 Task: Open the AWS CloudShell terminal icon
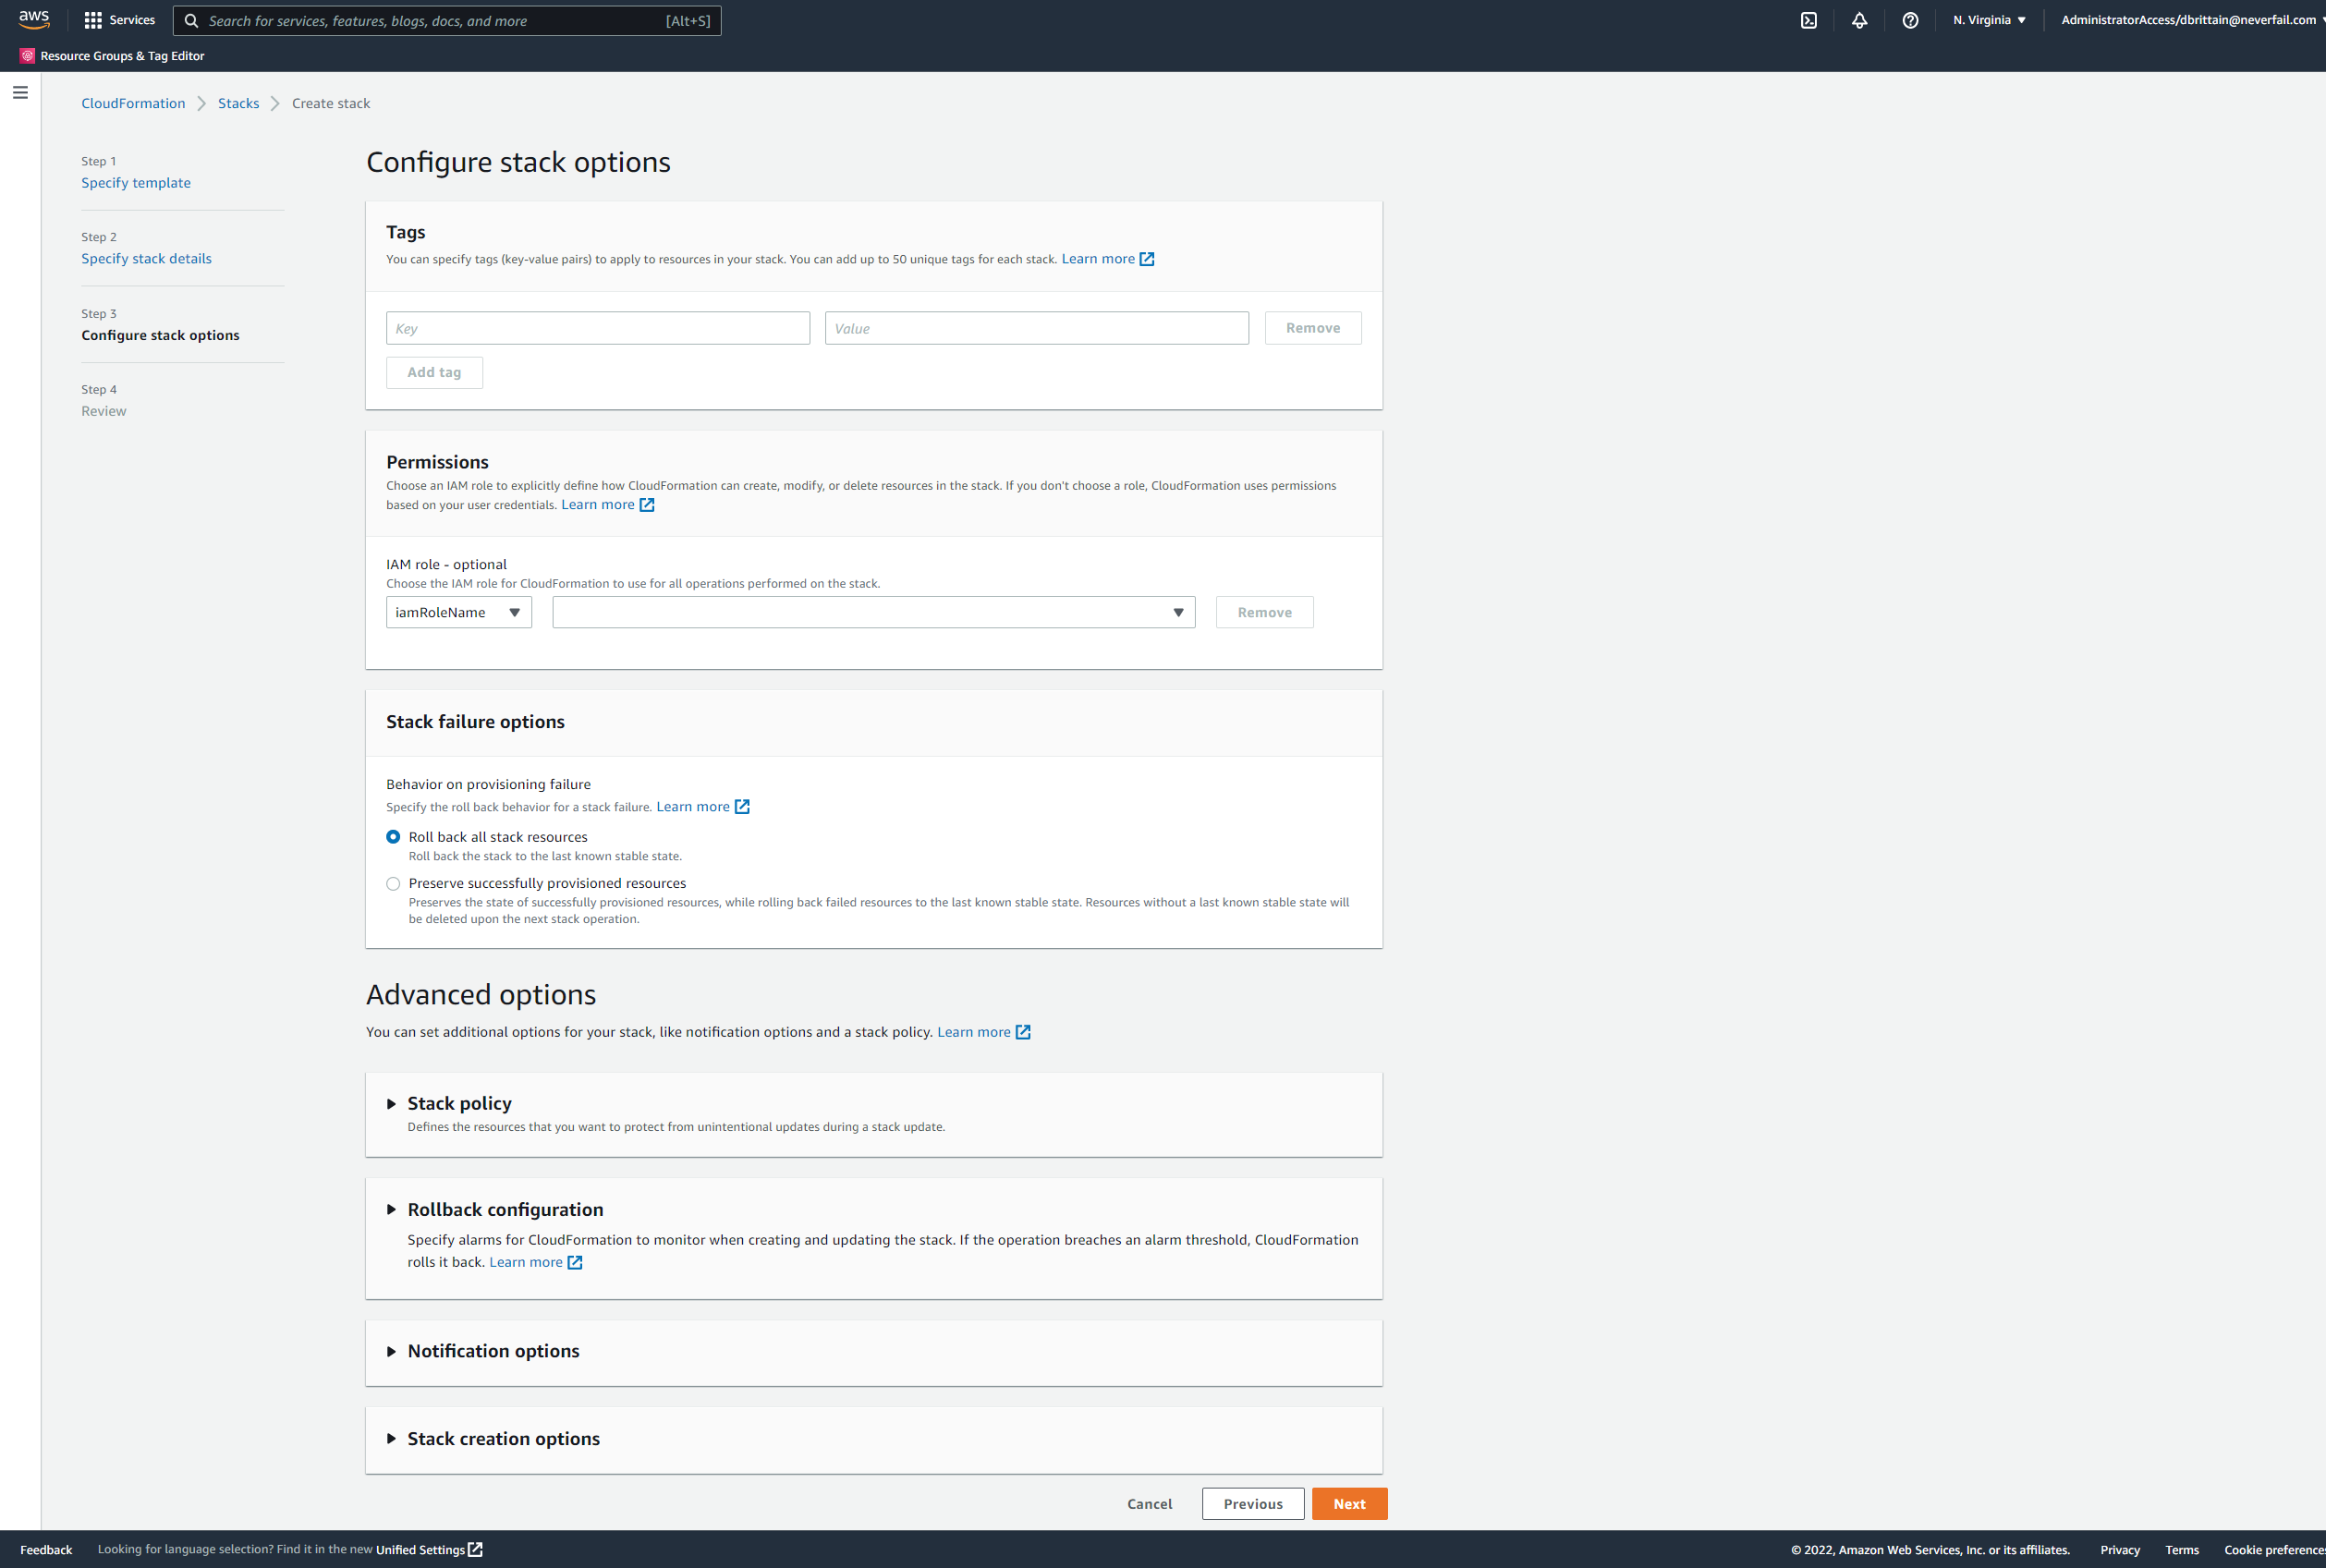coord(1807,19)
